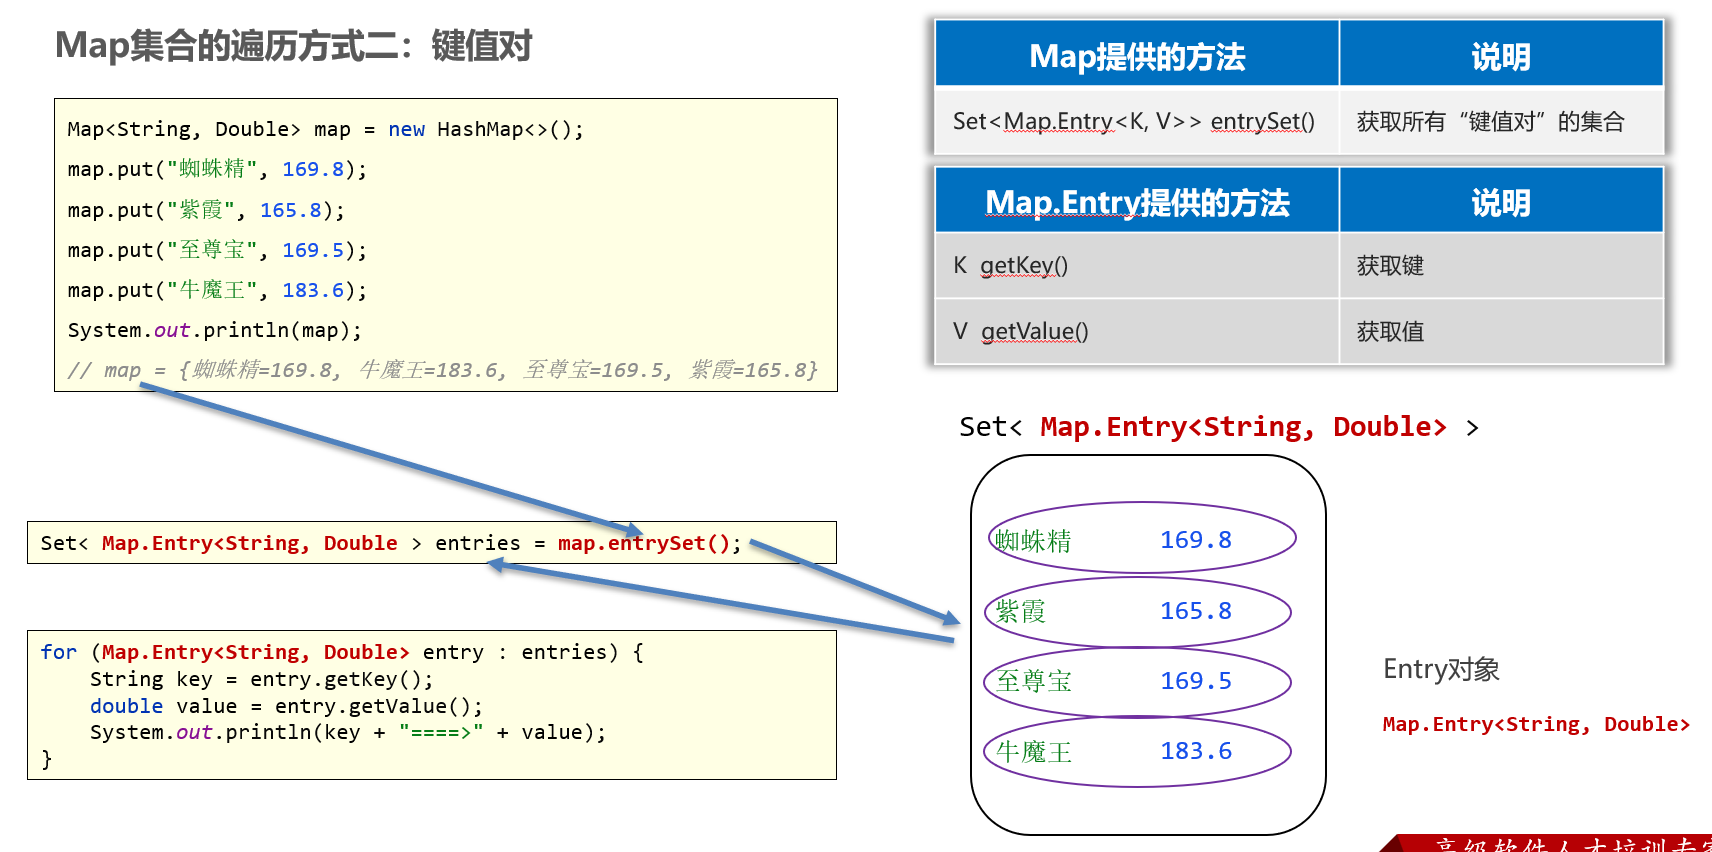
Task: Click the 'Set<Map.Entry<K, V>> entrySet()' cell
Action: [1137, 121]
